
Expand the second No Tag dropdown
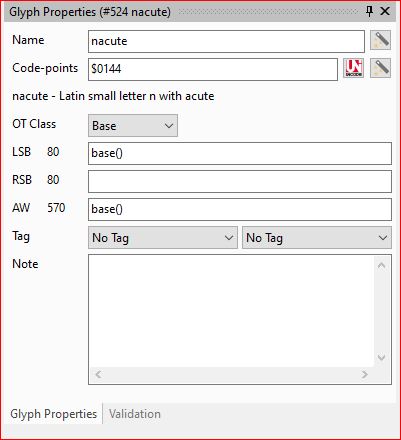(x=317, y=238)
